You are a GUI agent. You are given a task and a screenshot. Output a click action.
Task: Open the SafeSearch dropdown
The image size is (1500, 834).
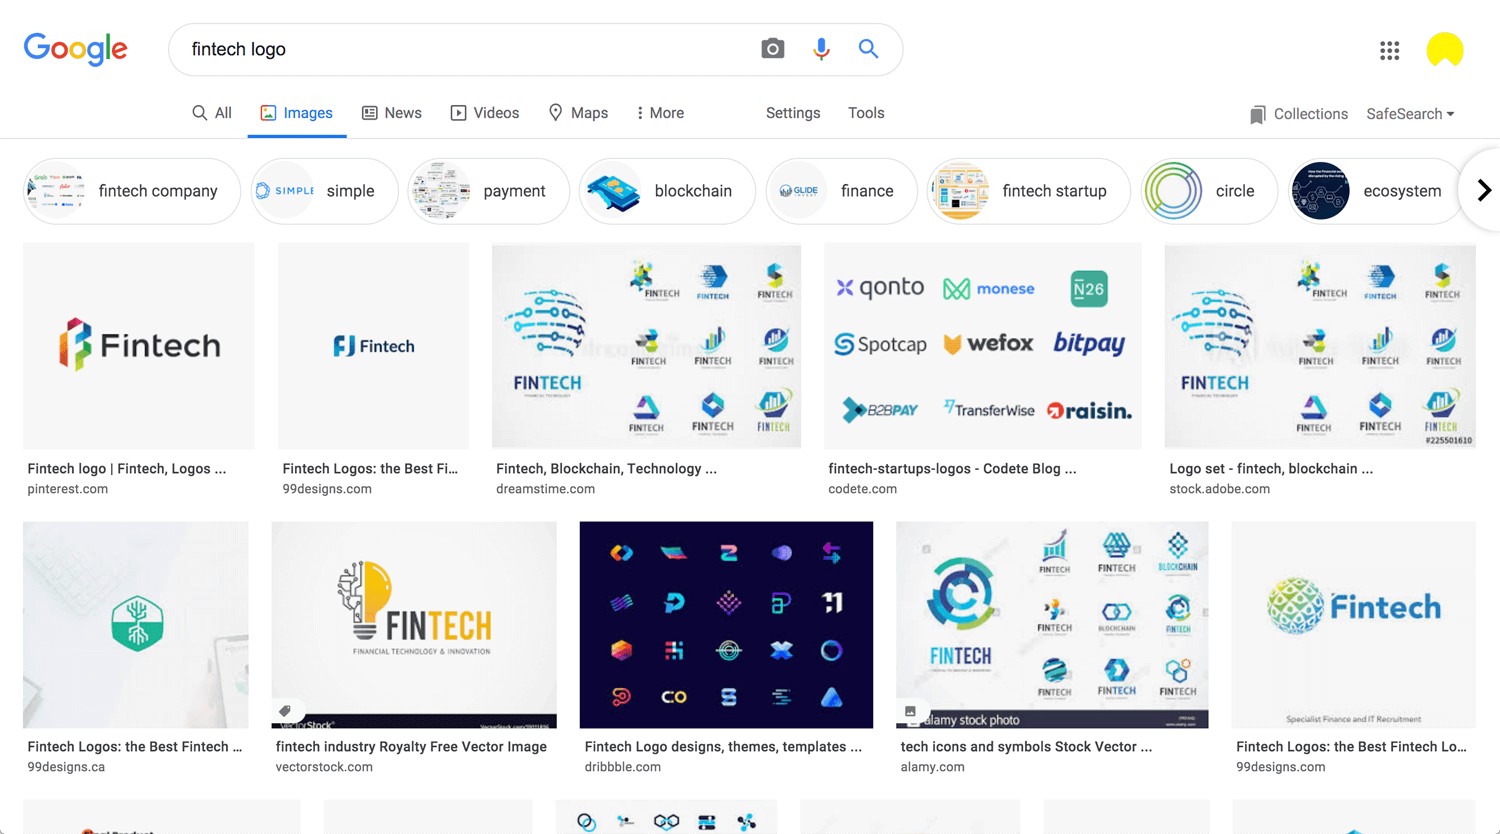1410,114
